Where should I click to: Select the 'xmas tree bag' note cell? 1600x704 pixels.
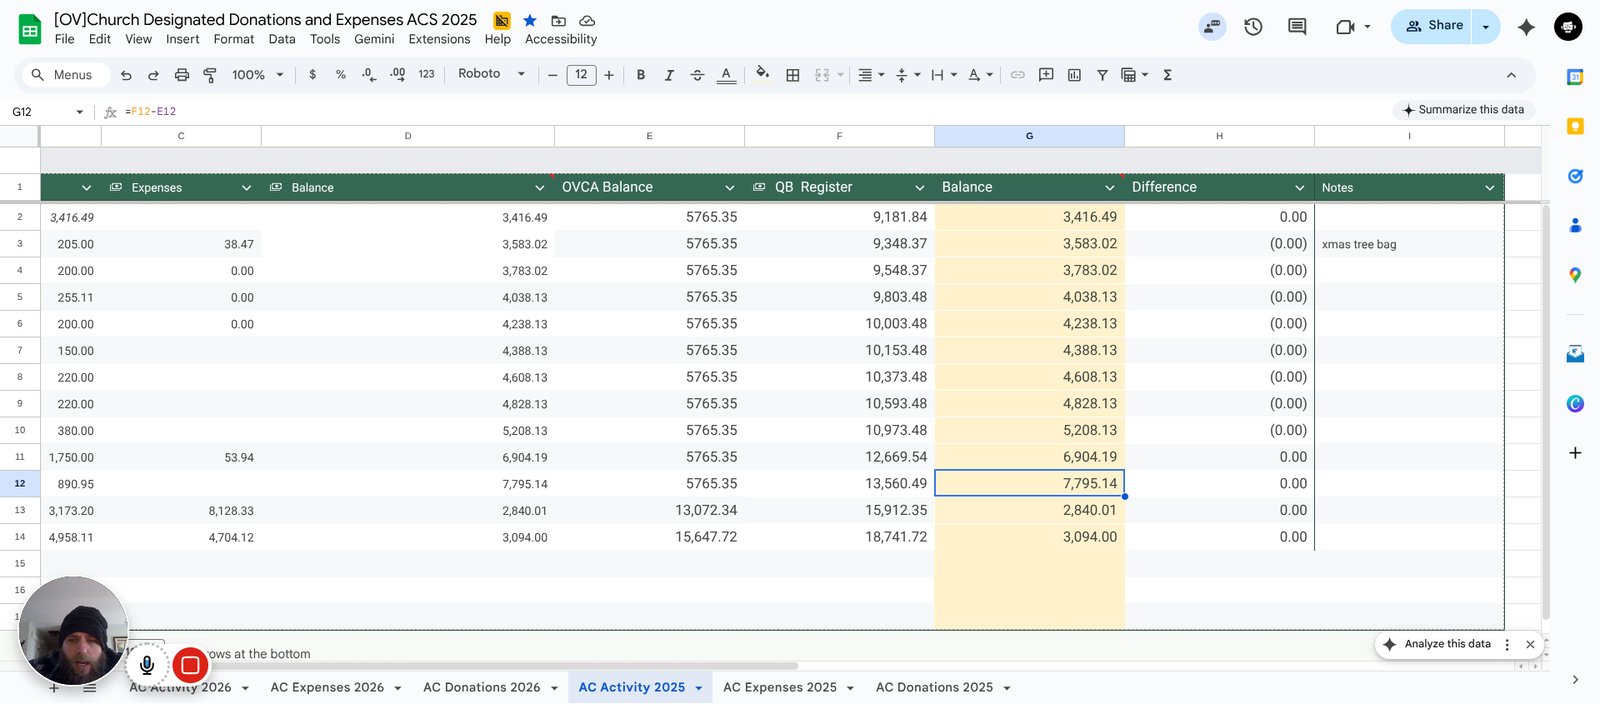pos(1410,244)
